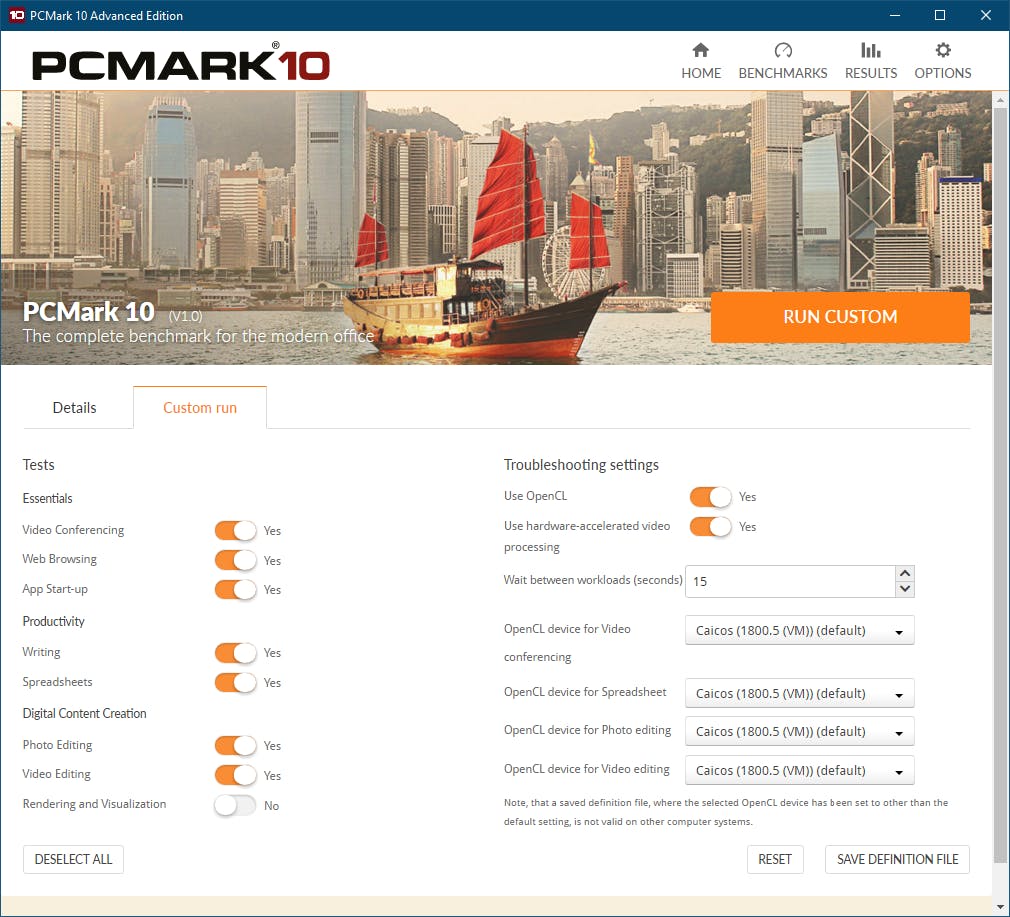Disable the Video Conferencing test
Image resolution: width=1010 pixels, height=917 pixels.
[236, 530]
